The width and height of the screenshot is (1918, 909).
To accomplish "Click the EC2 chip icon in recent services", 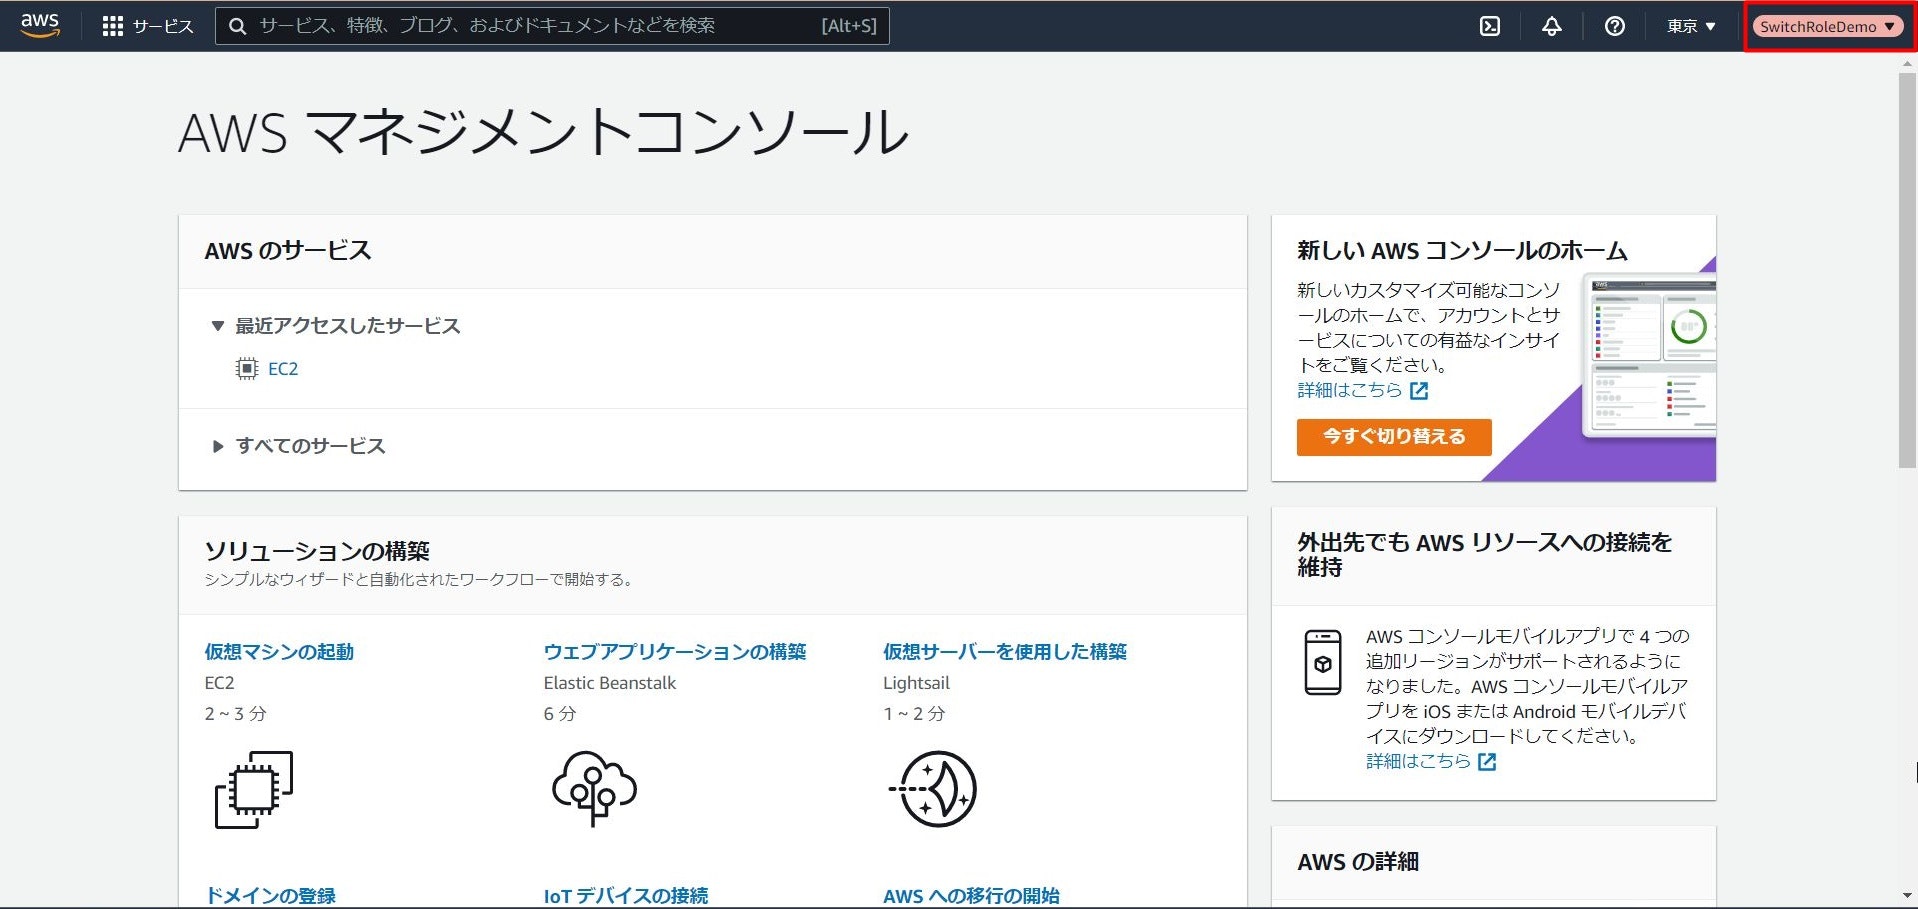I will tap(246, 369).
